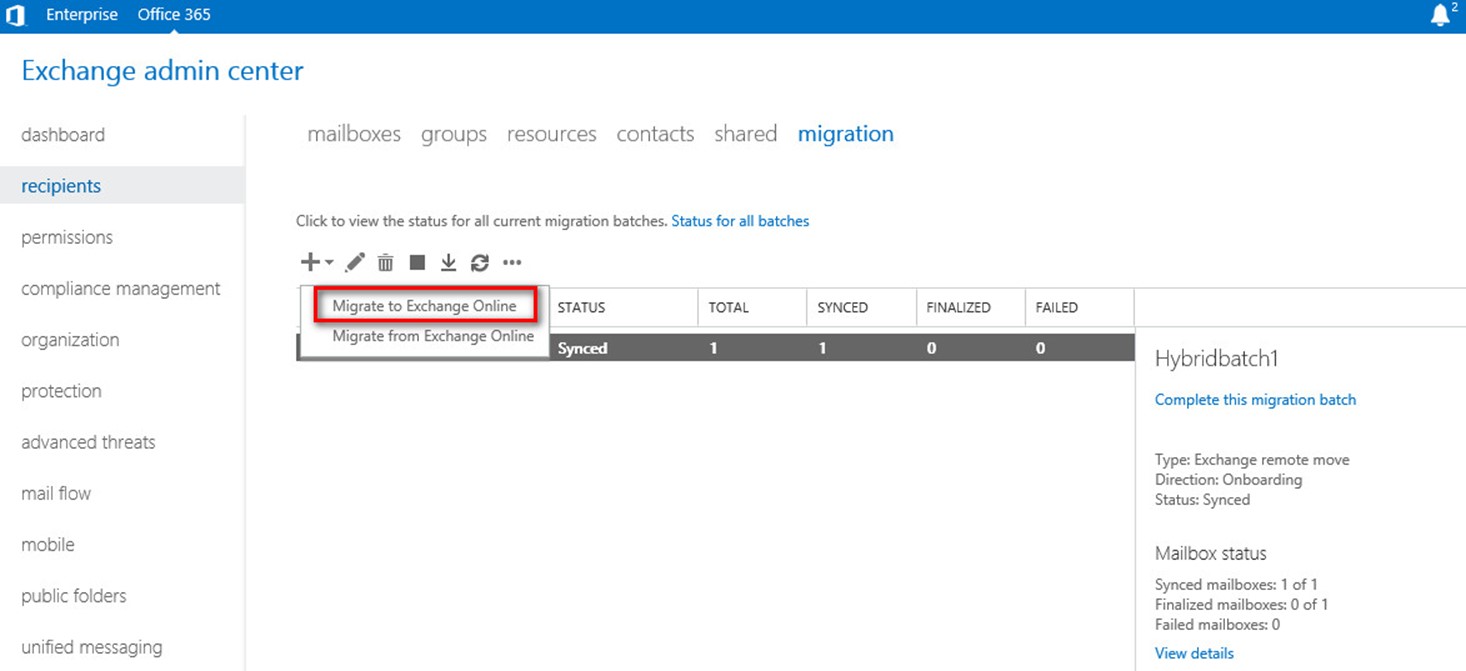Open View details link
This screenshot has width=1466, height=671.
point(1194,653)
